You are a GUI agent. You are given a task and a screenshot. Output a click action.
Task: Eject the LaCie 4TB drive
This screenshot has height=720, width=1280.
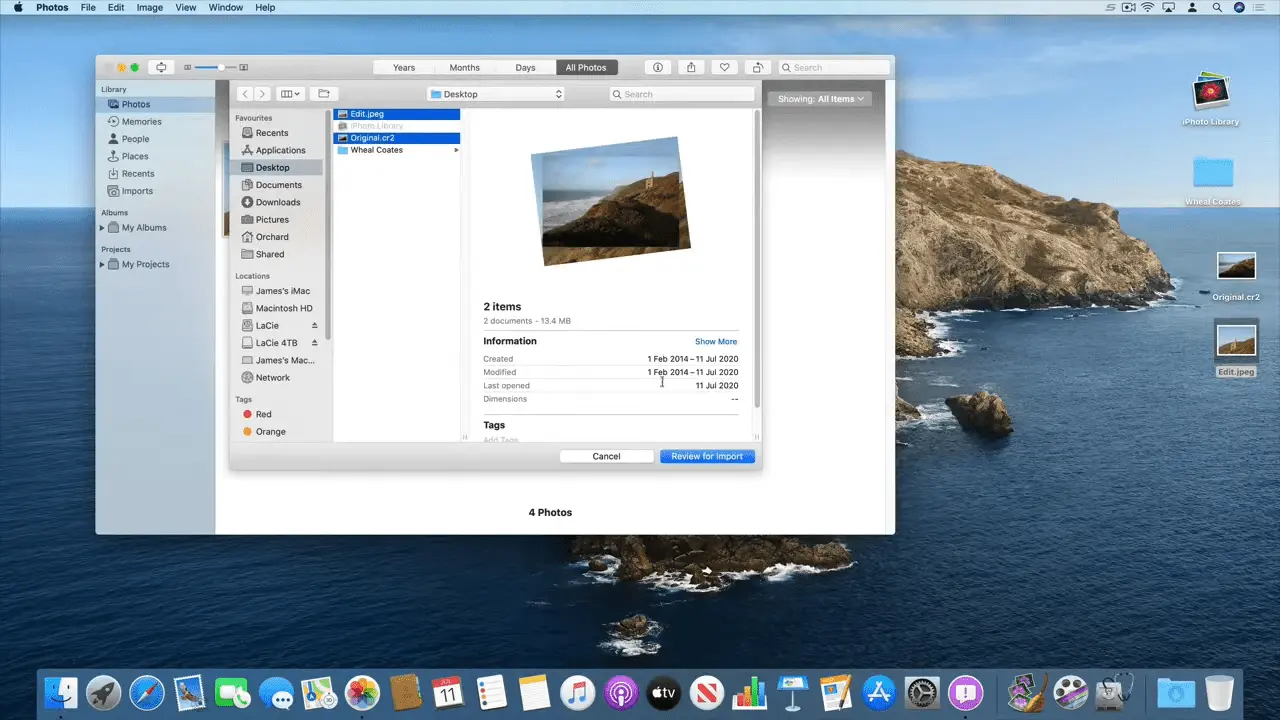313,342
